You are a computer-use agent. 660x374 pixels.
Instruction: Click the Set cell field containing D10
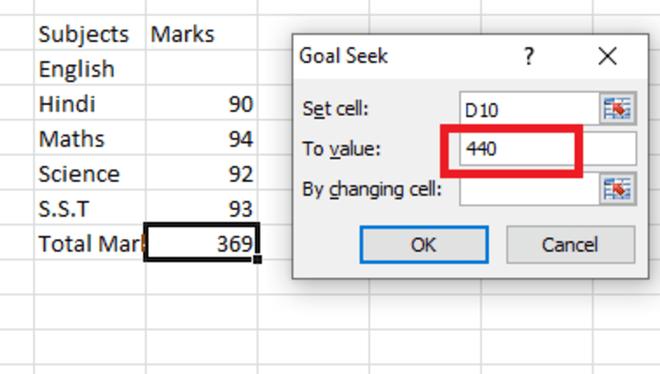[x=530, y=109]
